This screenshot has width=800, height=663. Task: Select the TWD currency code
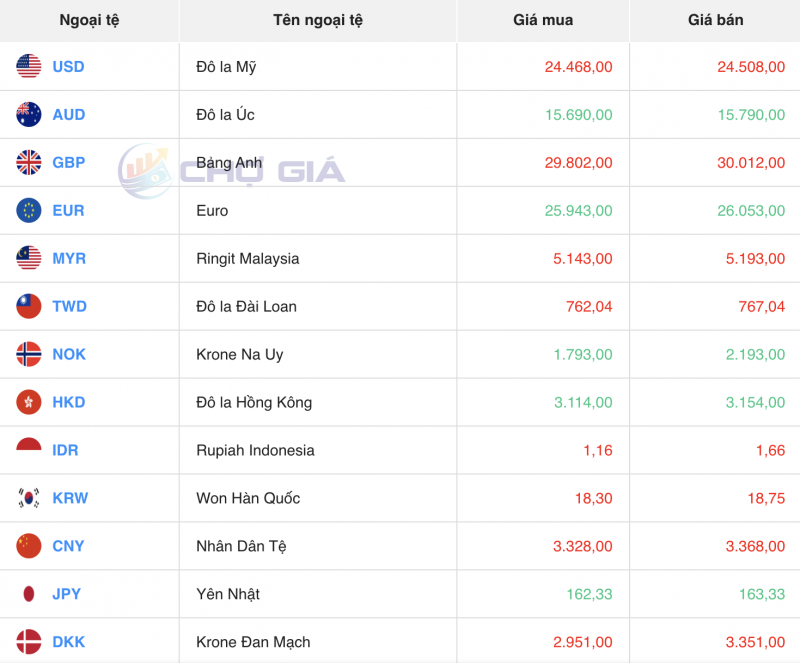tap(69, 306)
